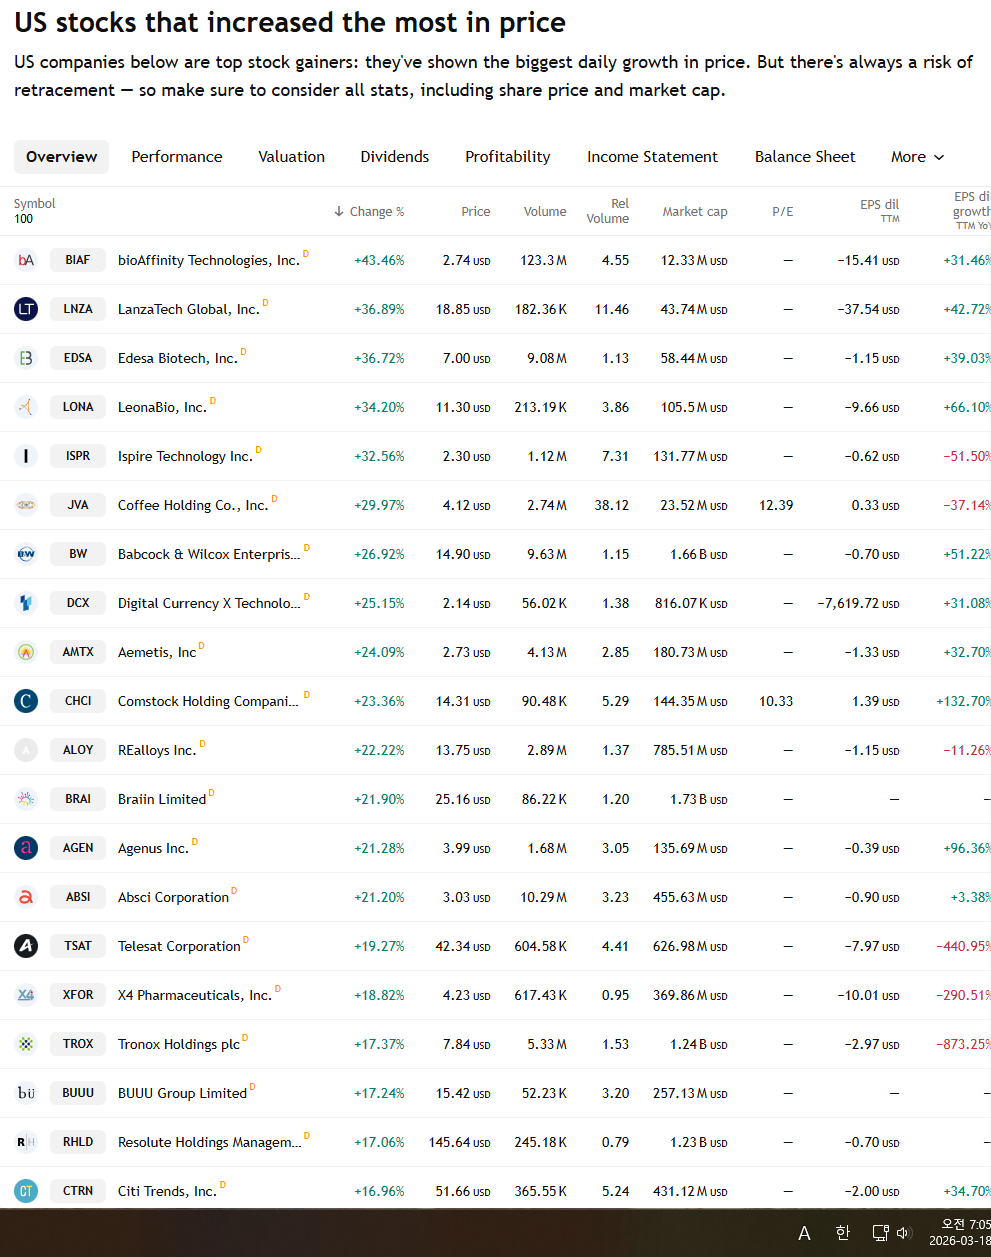Open the Agenus AGEN logo icon
Viewport: 991px width, 1257px height.
point(26,848)
